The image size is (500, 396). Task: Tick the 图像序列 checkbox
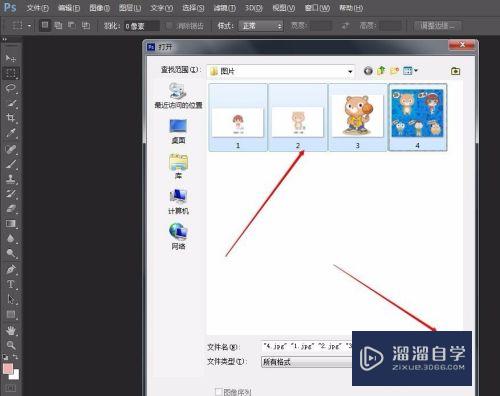[218, 392]
